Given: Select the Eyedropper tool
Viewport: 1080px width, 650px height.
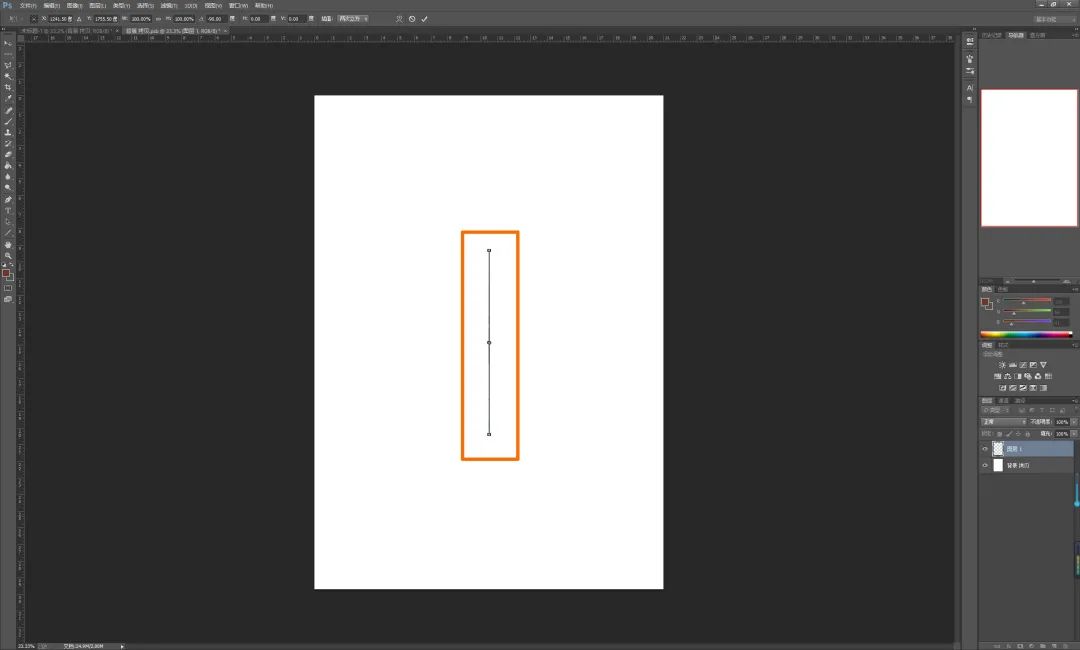Looking at the screenshot, I should [8, 98].
